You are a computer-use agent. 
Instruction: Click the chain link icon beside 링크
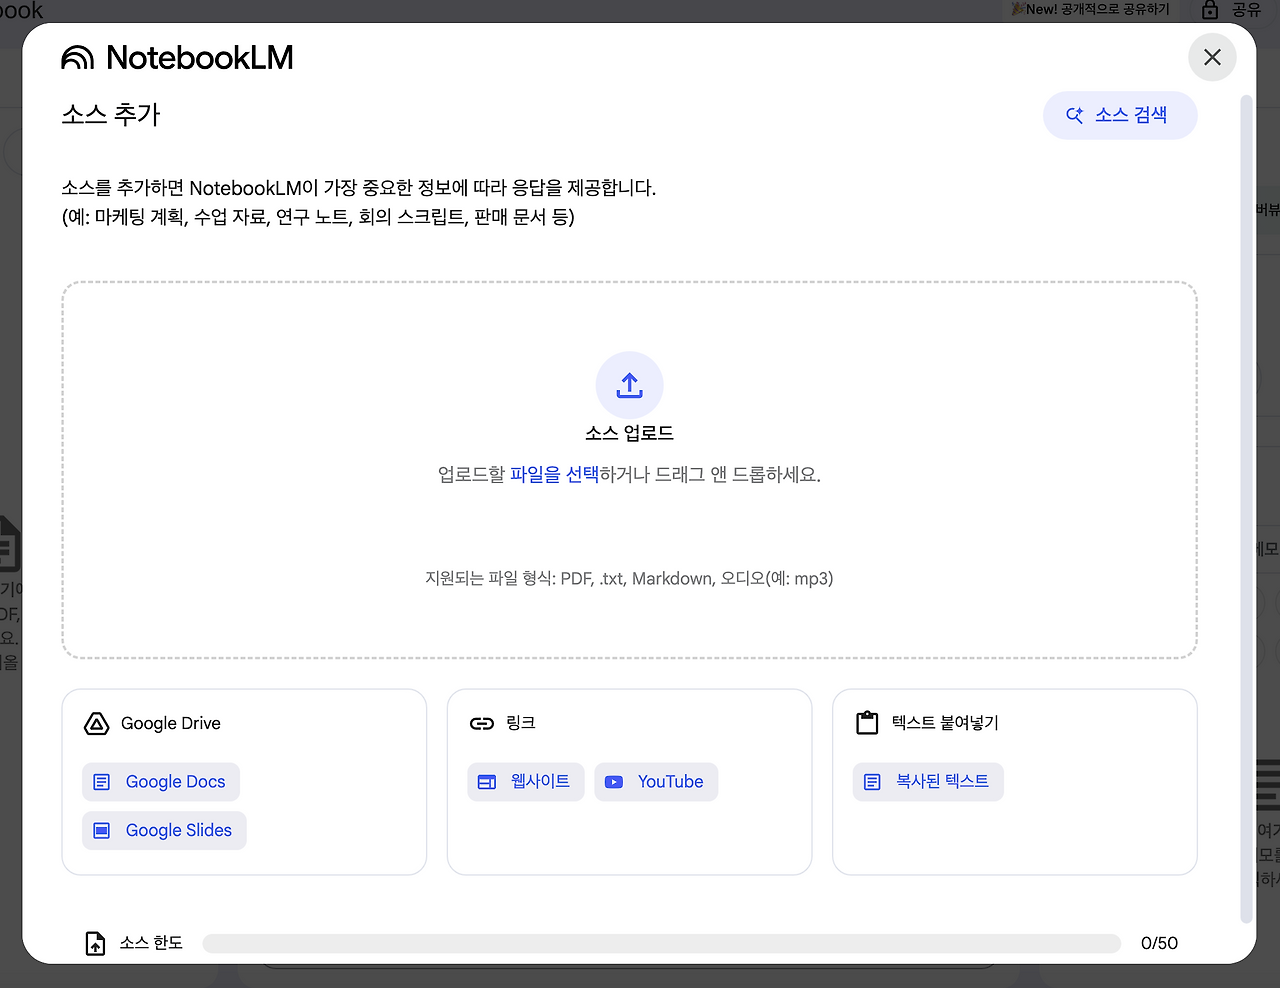pos(481,723)
